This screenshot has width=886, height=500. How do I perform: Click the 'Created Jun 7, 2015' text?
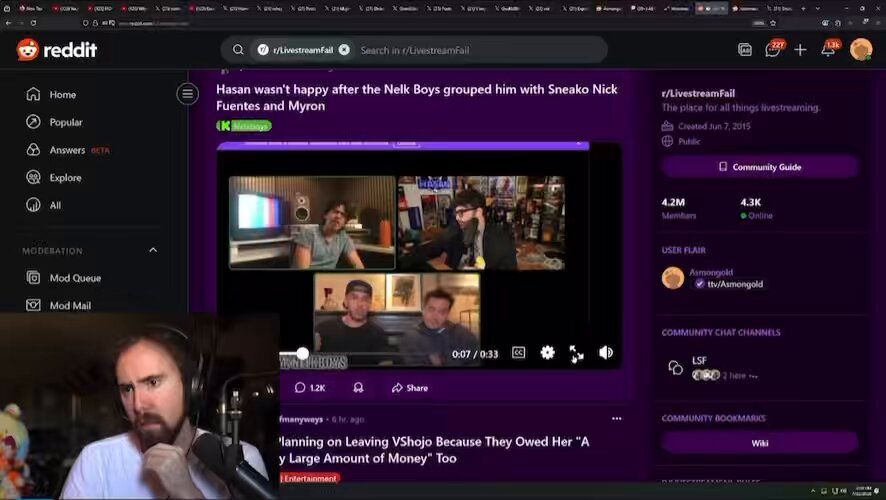pyautogui.click(x=714, y=126)
